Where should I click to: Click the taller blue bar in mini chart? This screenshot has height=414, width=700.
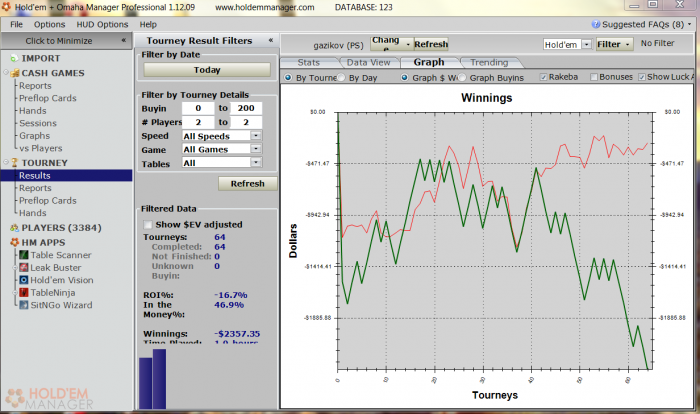(x=159, y=379)
